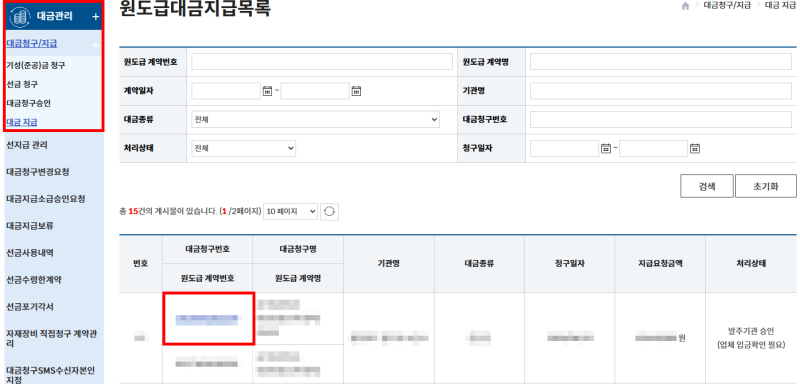Click the 대금청구번호 input field
The height and width of the screenshot is (384, 800).
[661, 119]
